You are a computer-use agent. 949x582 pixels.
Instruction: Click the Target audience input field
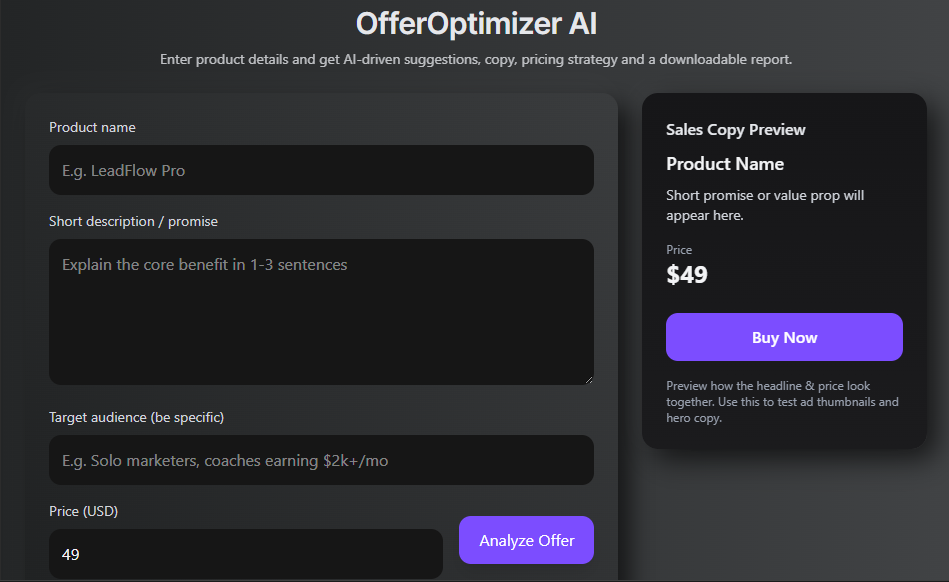pyautogui.click(x=320, y=461)
